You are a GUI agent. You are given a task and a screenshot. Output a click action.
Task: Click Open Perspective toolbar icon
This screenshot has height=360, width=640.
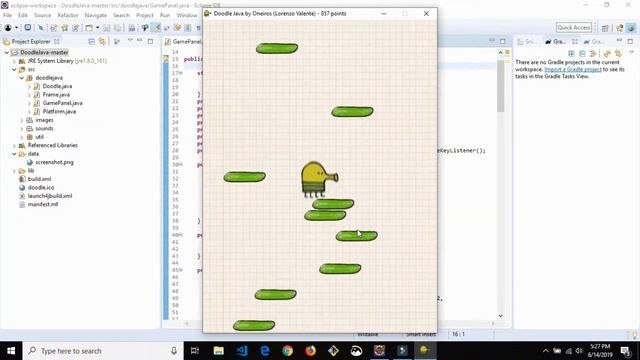605,28
